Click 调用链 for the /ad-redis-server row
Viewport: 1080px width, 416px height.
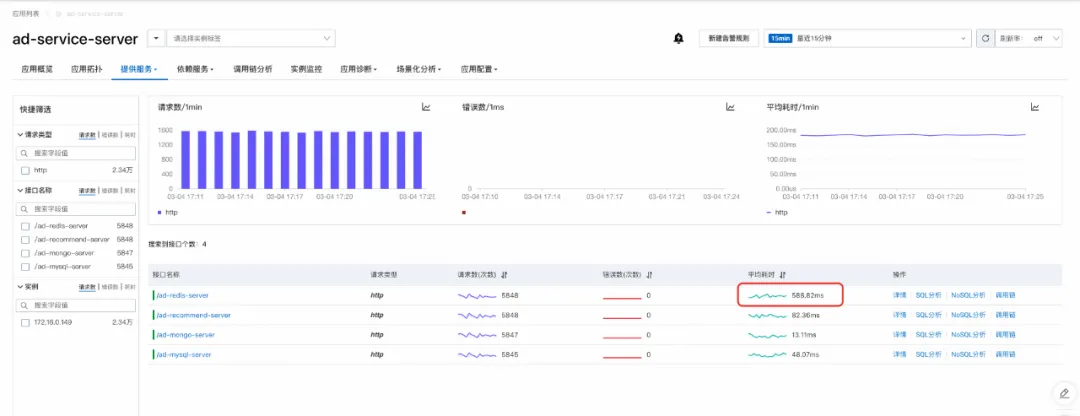click(x=1005, y=295)
